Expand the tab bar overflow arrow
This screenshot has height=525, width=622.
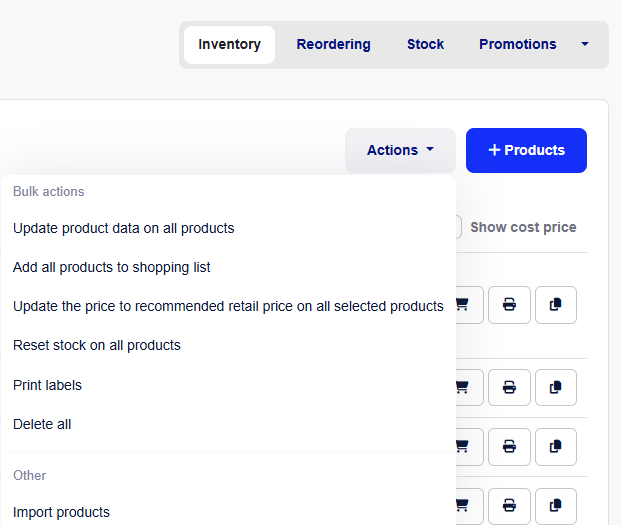coord(585,44)
